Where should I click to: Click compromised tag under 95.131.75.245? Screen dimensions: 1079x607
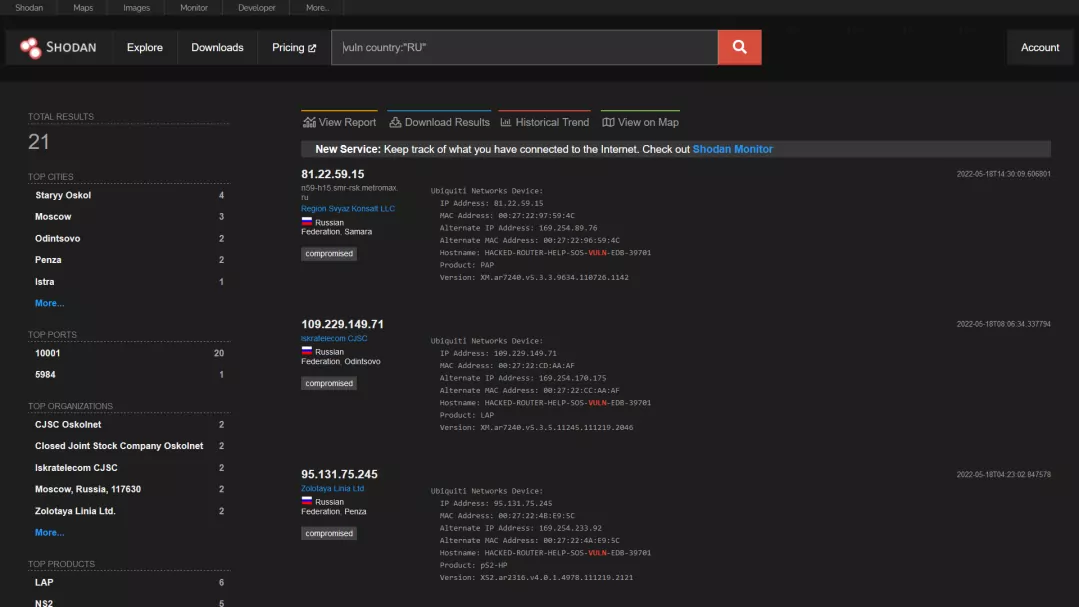click(329, 533)
